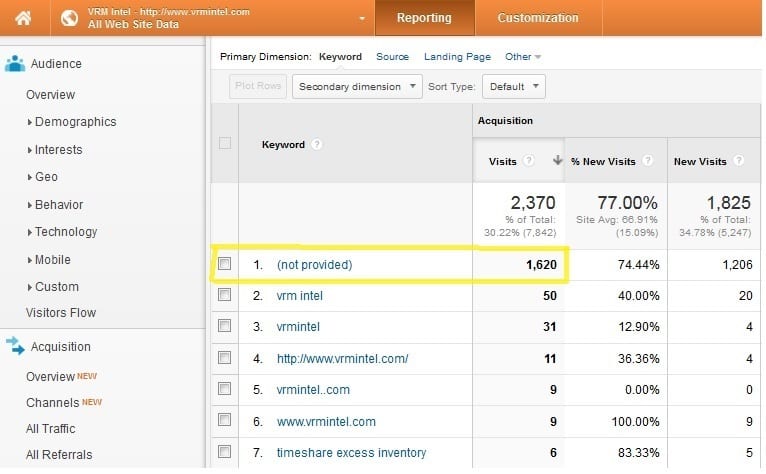Click help icon beside % New Visits
This screenshot has height=474, width=766.
tap(648, 161)
